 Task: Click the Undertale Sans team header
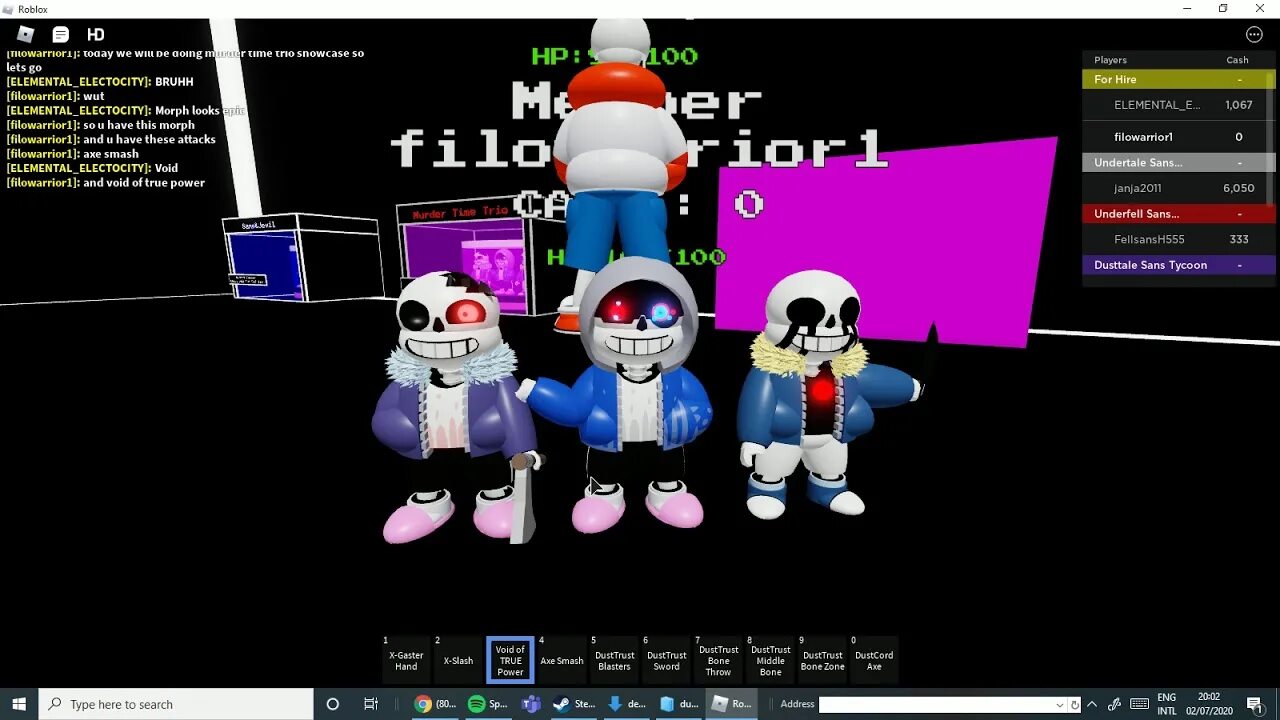point(1175,162)
